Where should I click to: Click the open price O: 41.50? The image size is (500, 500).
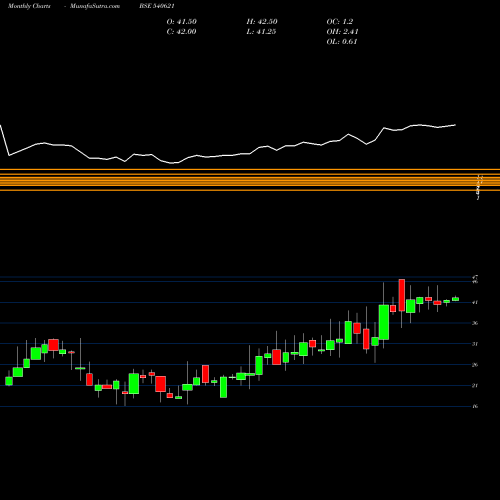click(182, 22)
